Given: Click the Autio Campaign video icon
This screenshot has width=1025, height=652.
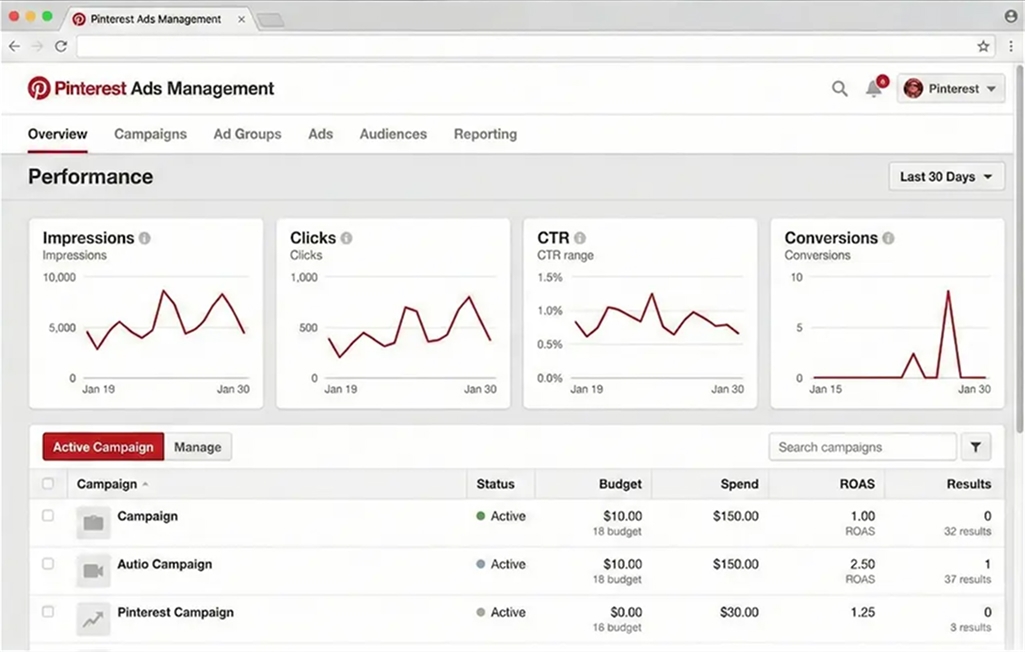Looking at the screenshot, I should click(93, 571).
